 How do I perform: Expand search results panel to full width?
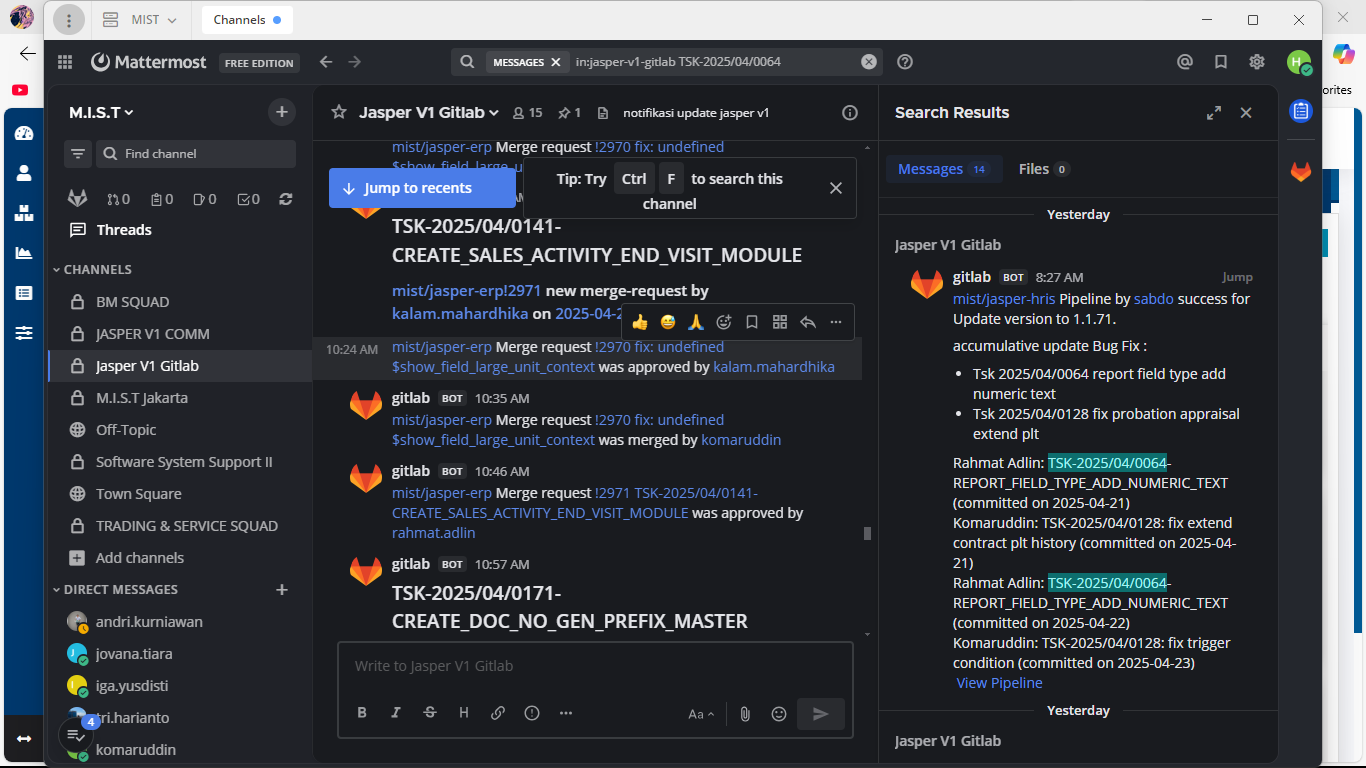pyautogui.click(x=1214, y=113)
